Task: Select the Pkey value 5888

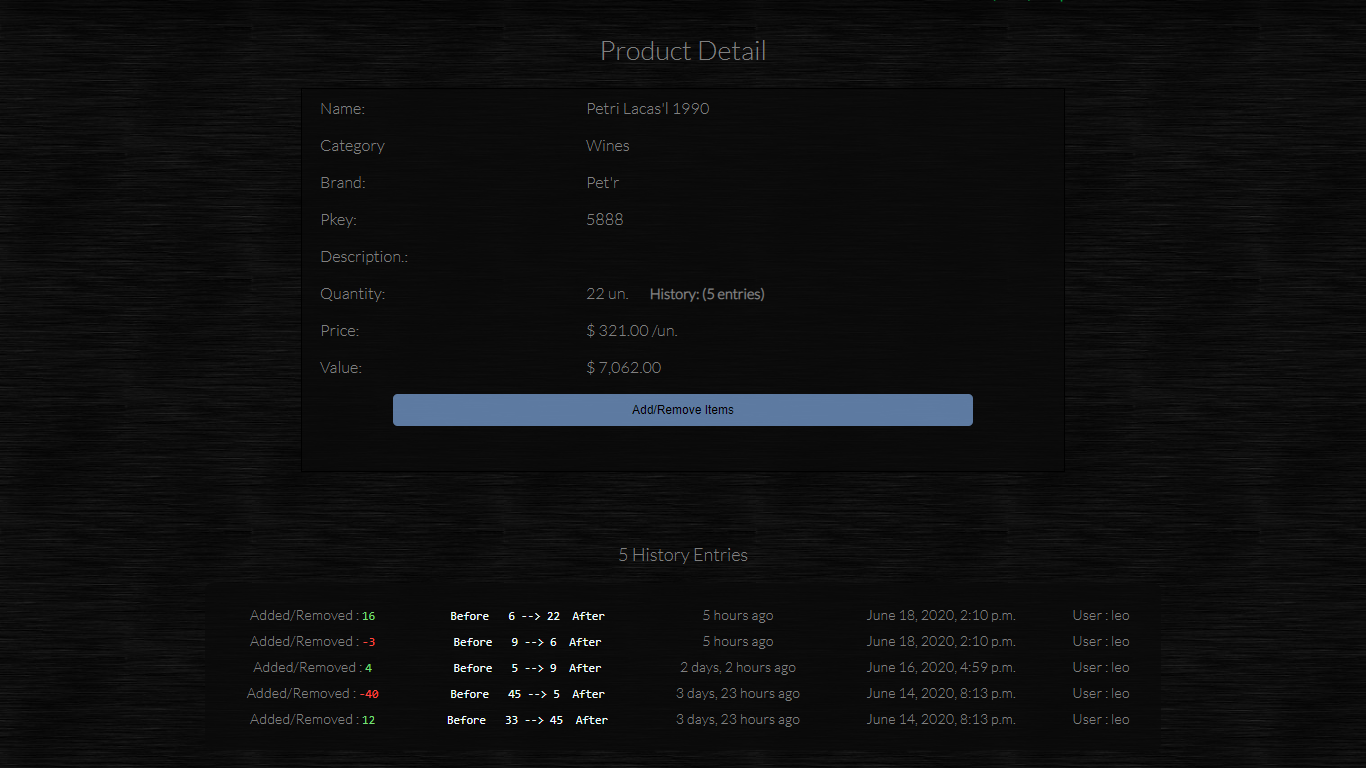Action: [x=604, y=219]
